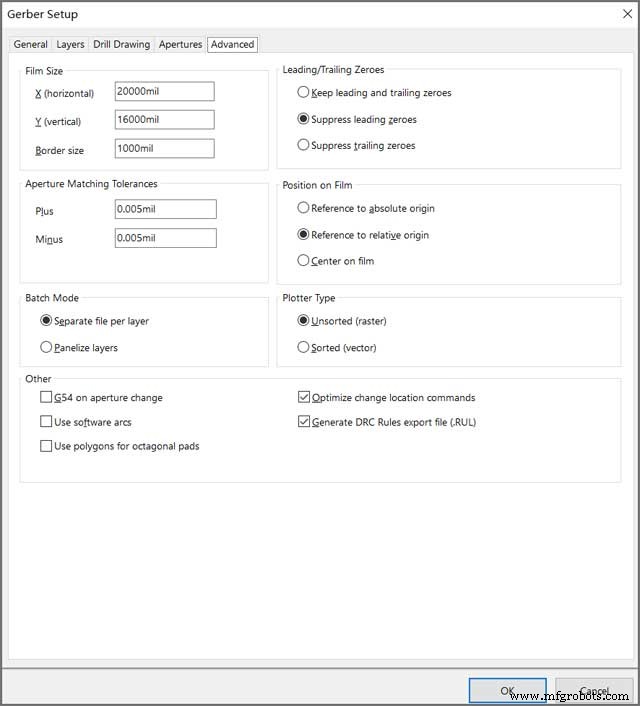640x706 pixels.
Task: Click the Y (vertical) film size field
Action: 164,121
